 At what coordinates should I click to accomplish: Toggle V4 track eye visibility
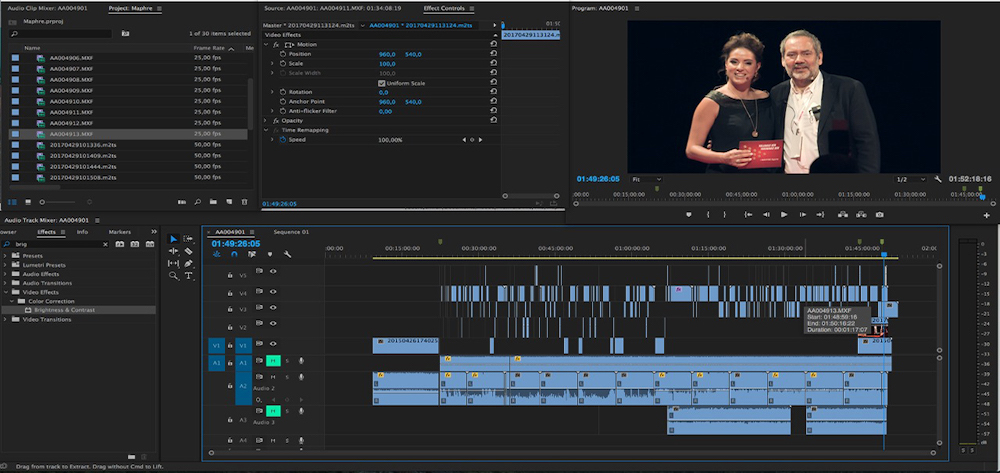(x=273, y=292)
